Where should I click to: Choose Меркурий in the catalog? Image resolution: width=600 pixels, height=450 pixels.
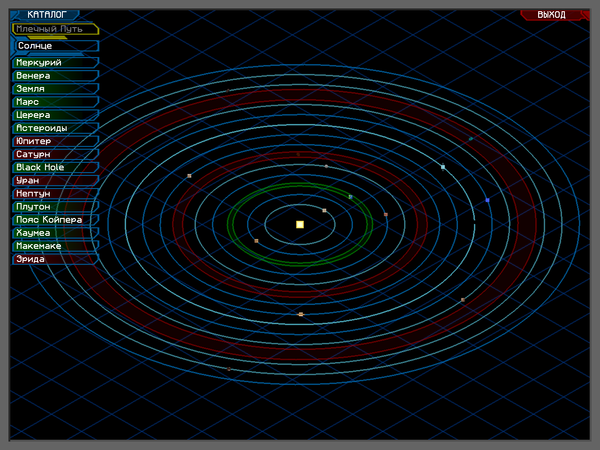(x=55, y=63)
